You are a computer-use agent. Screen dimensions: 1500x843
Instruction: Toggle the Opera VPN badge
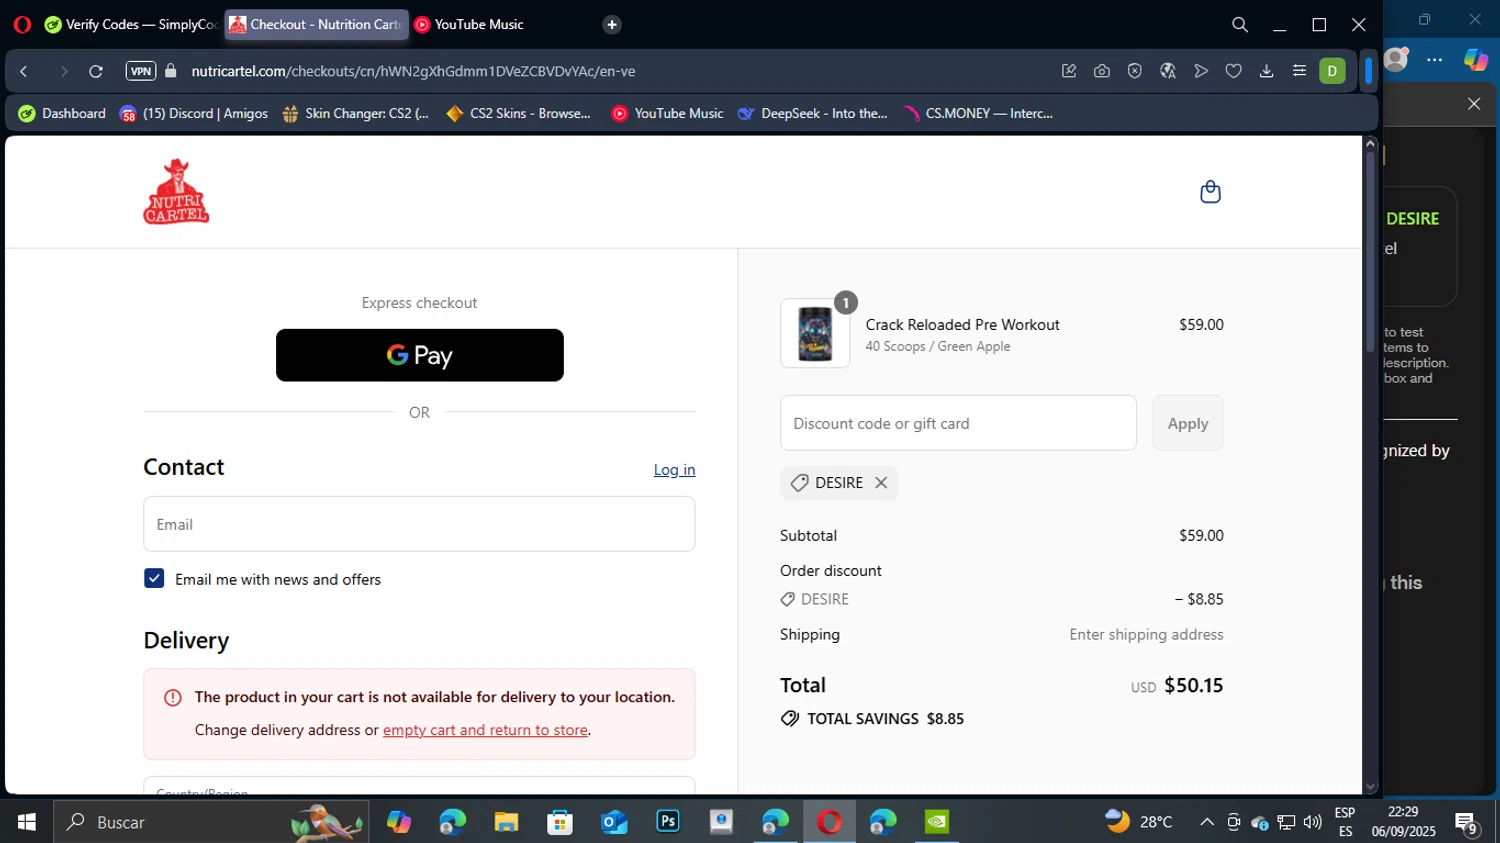(x=141, y=71)
